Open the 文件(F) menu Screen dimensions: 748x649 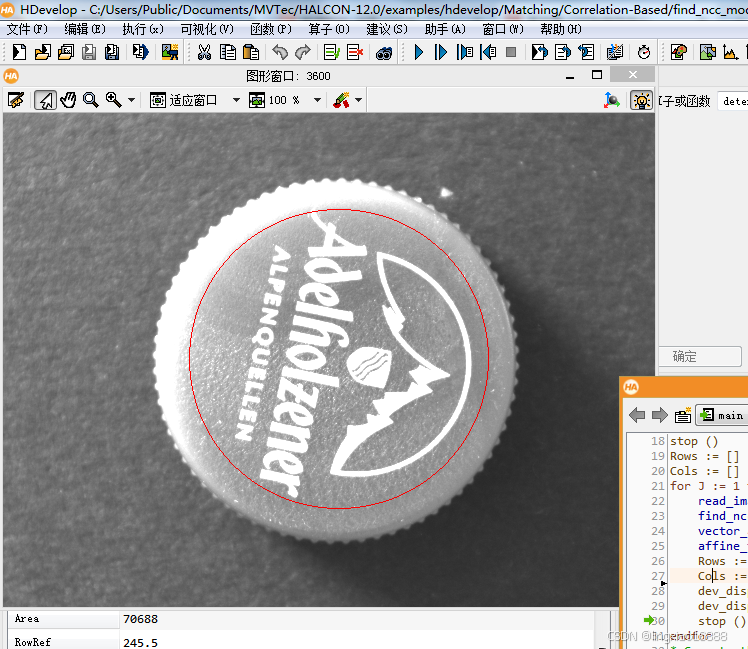27,29
